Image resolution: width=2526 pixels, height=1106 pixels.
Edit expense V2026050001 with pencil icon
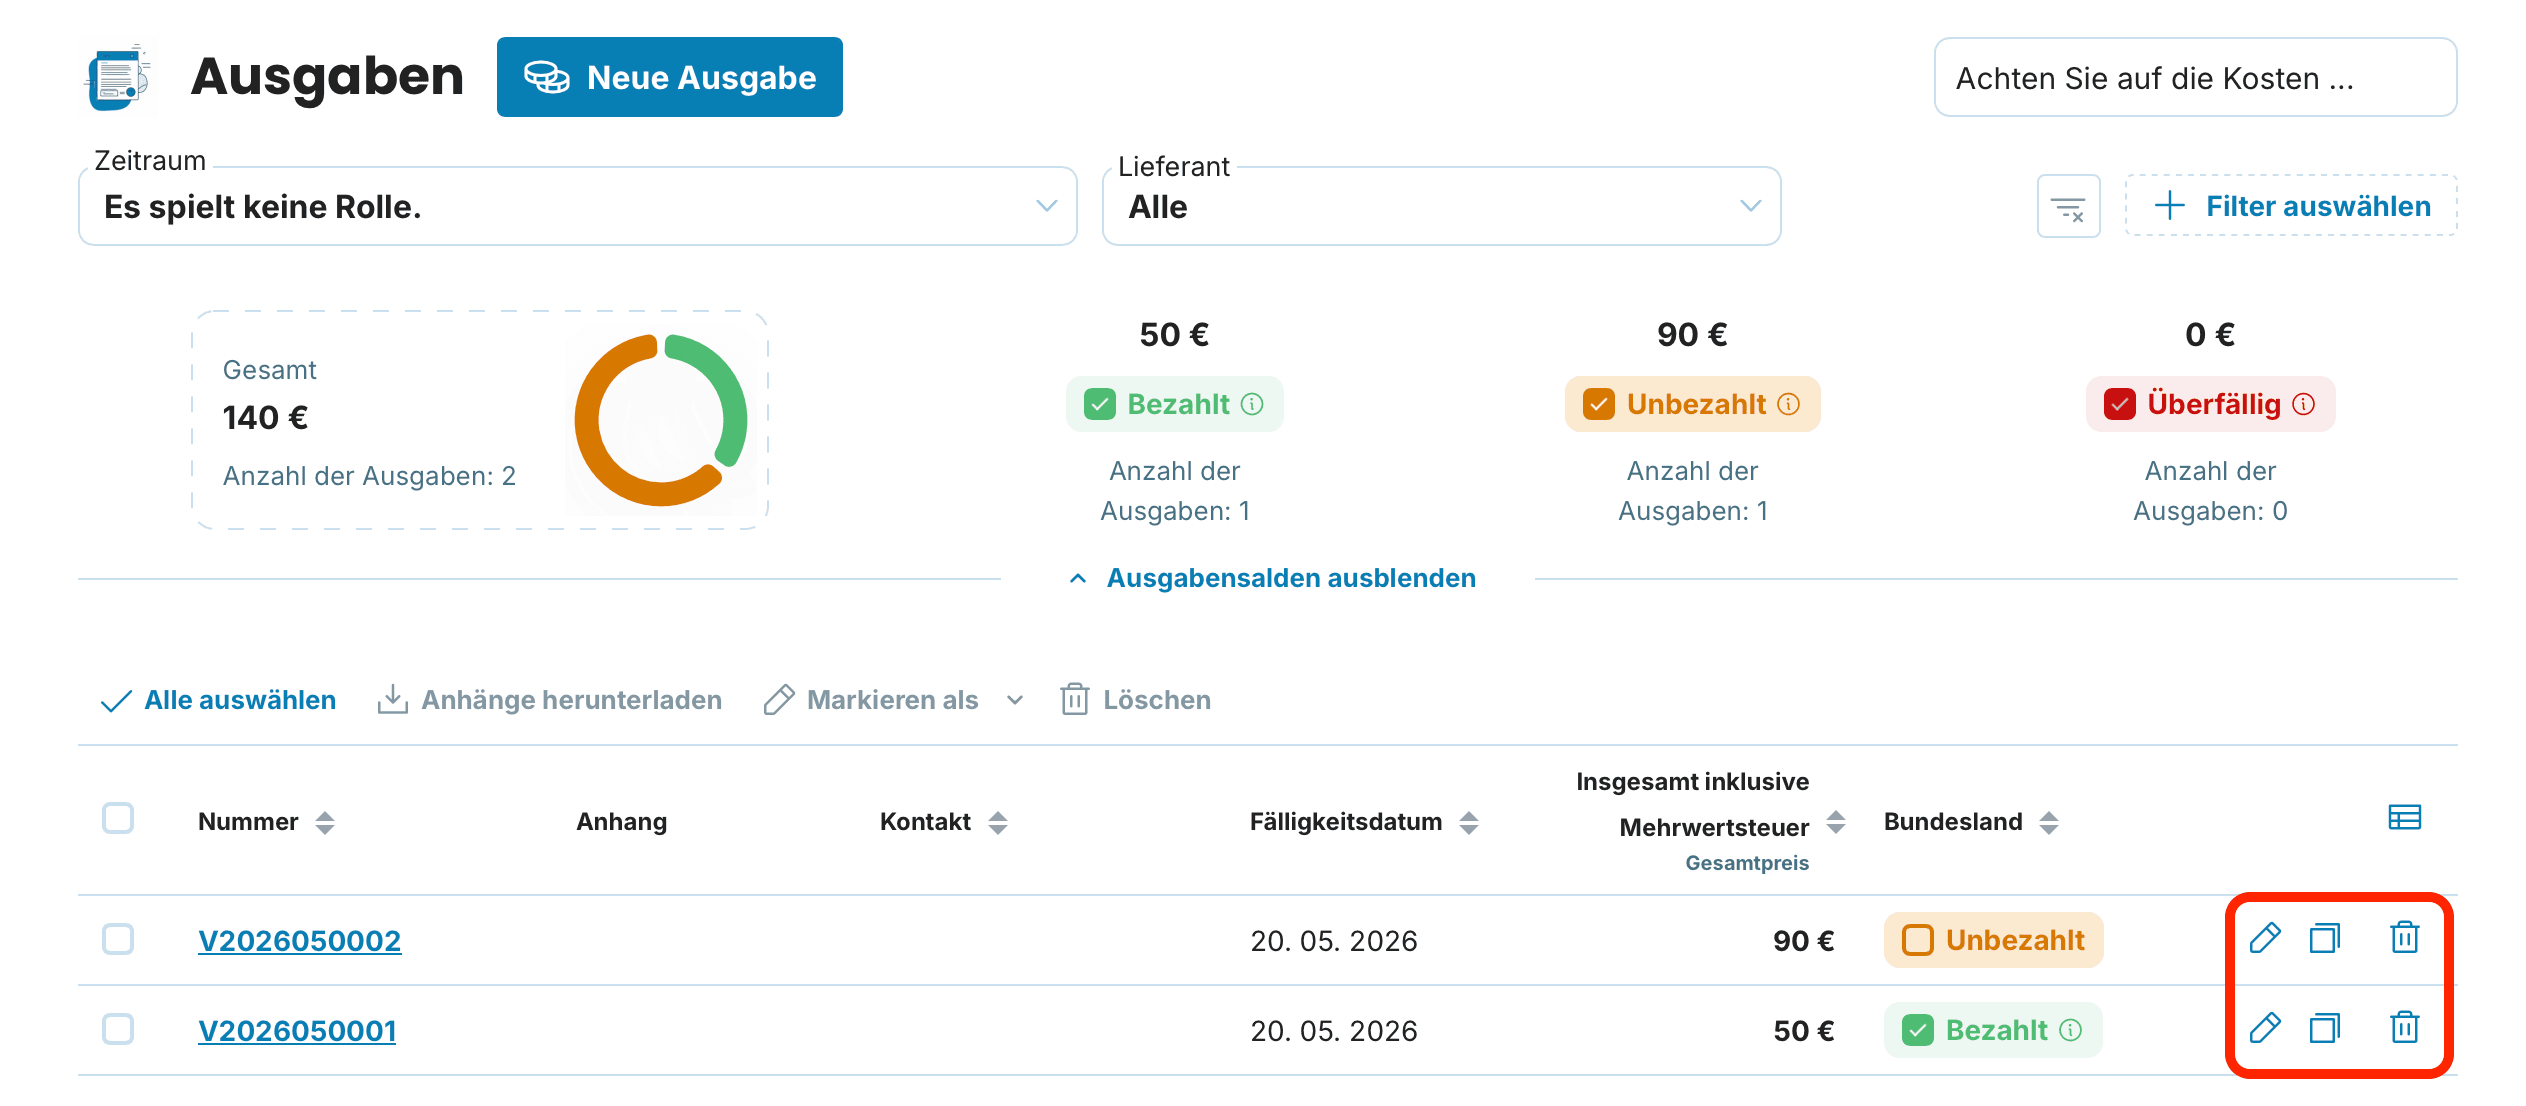2264,1028
